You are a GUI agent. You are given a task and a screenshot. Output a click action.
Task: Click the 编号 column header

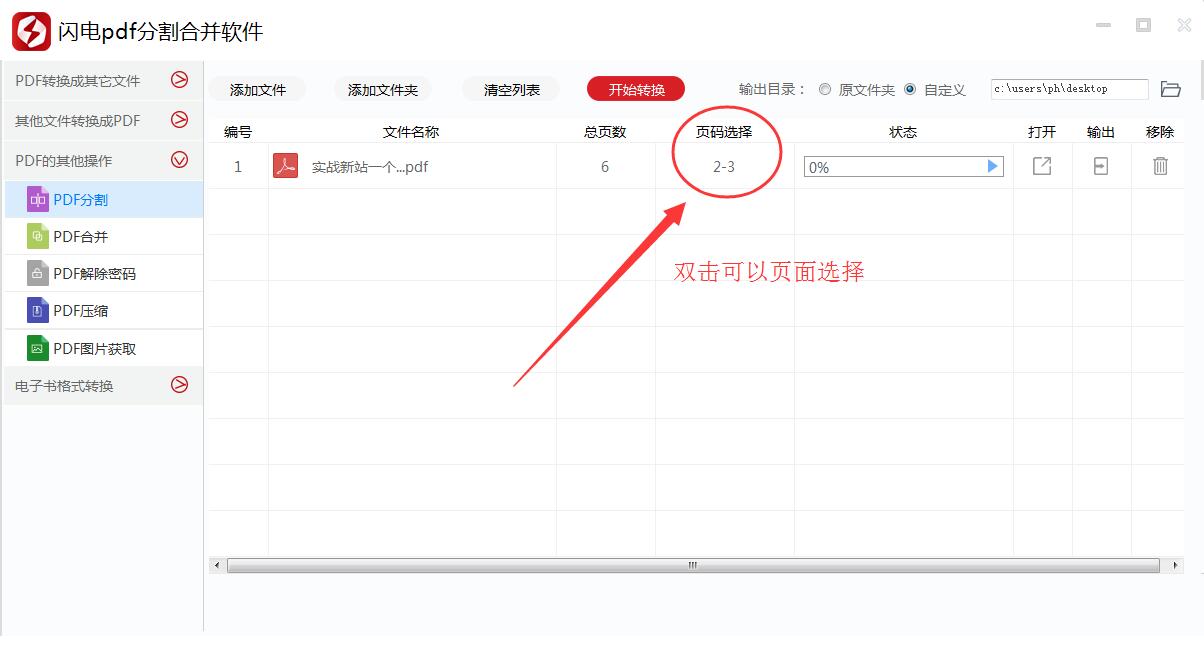[238, 132]
